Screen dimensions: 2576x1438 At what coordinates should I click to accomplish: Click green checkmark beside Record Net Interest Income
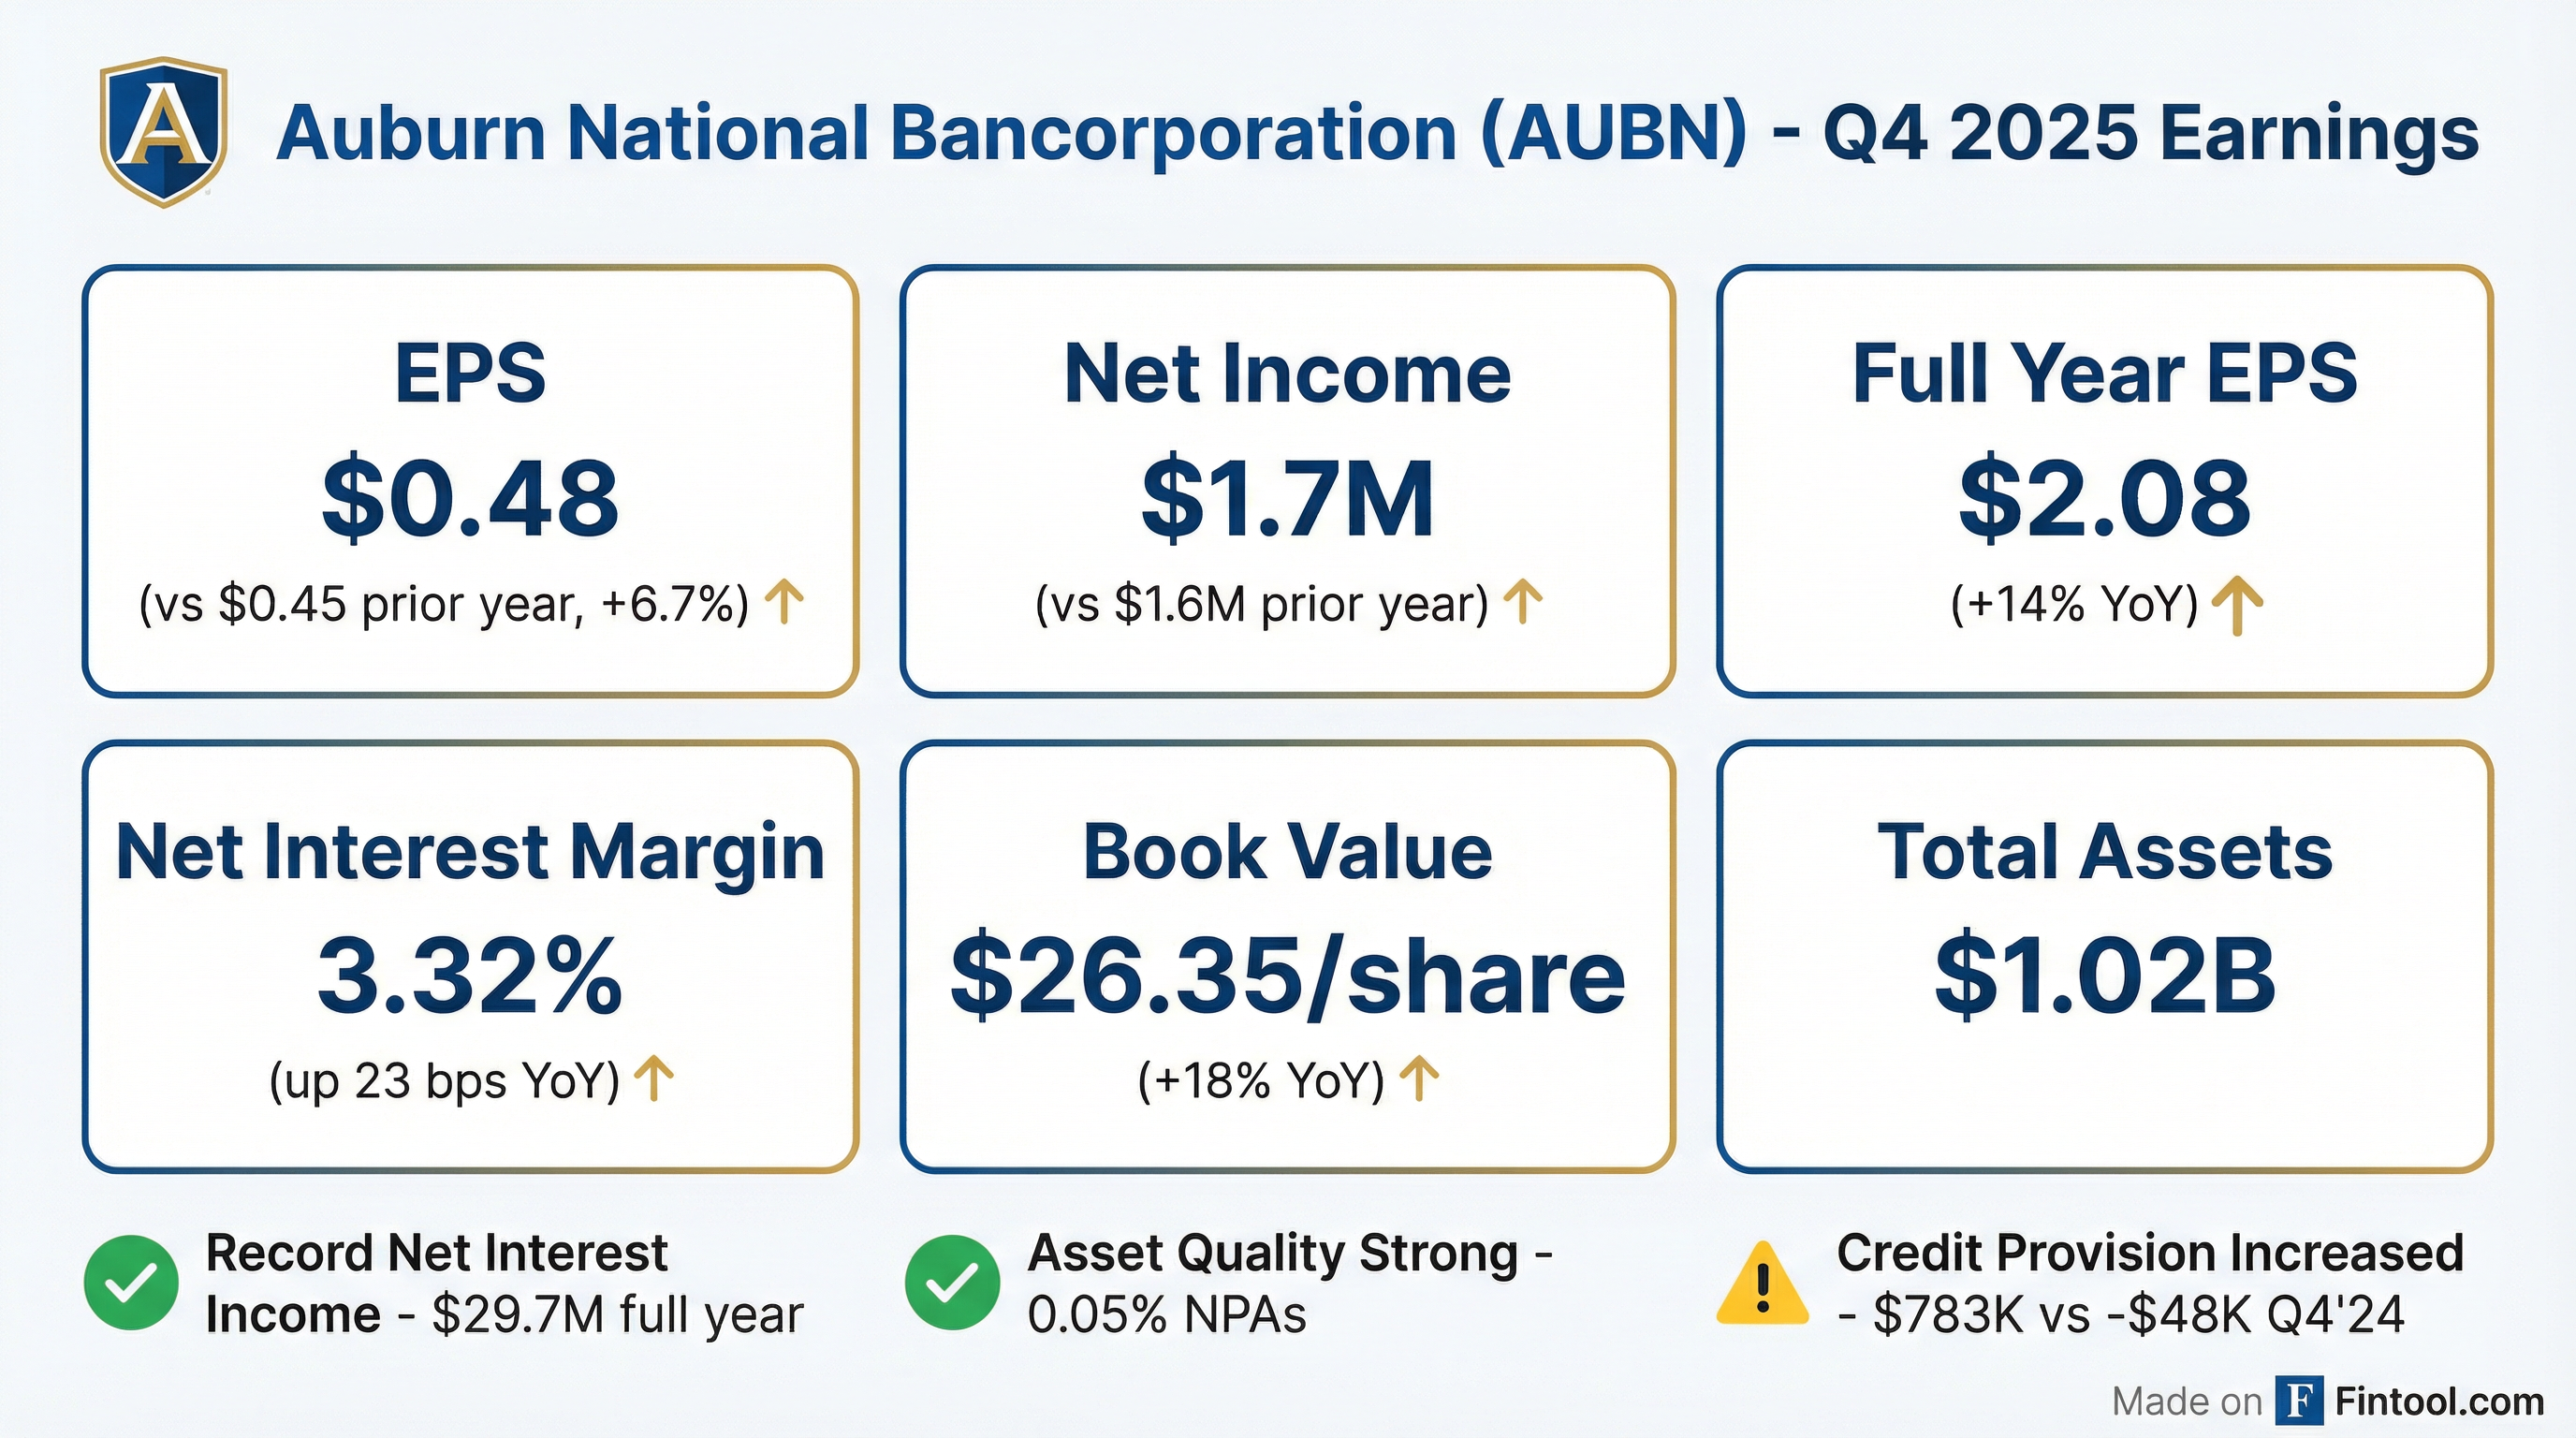click(131, 1283)
